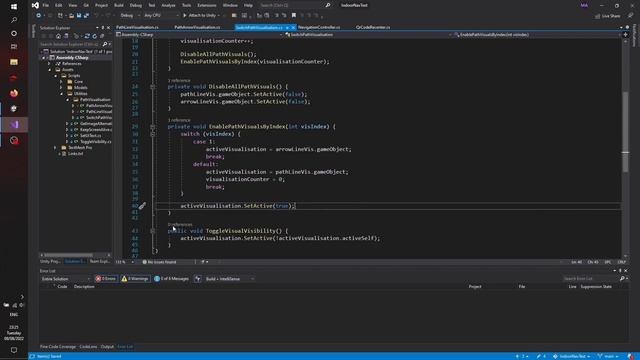Click the Save All toolbar icon
The width and height of the screenshot is (640, 360).
tap(86, 16)
